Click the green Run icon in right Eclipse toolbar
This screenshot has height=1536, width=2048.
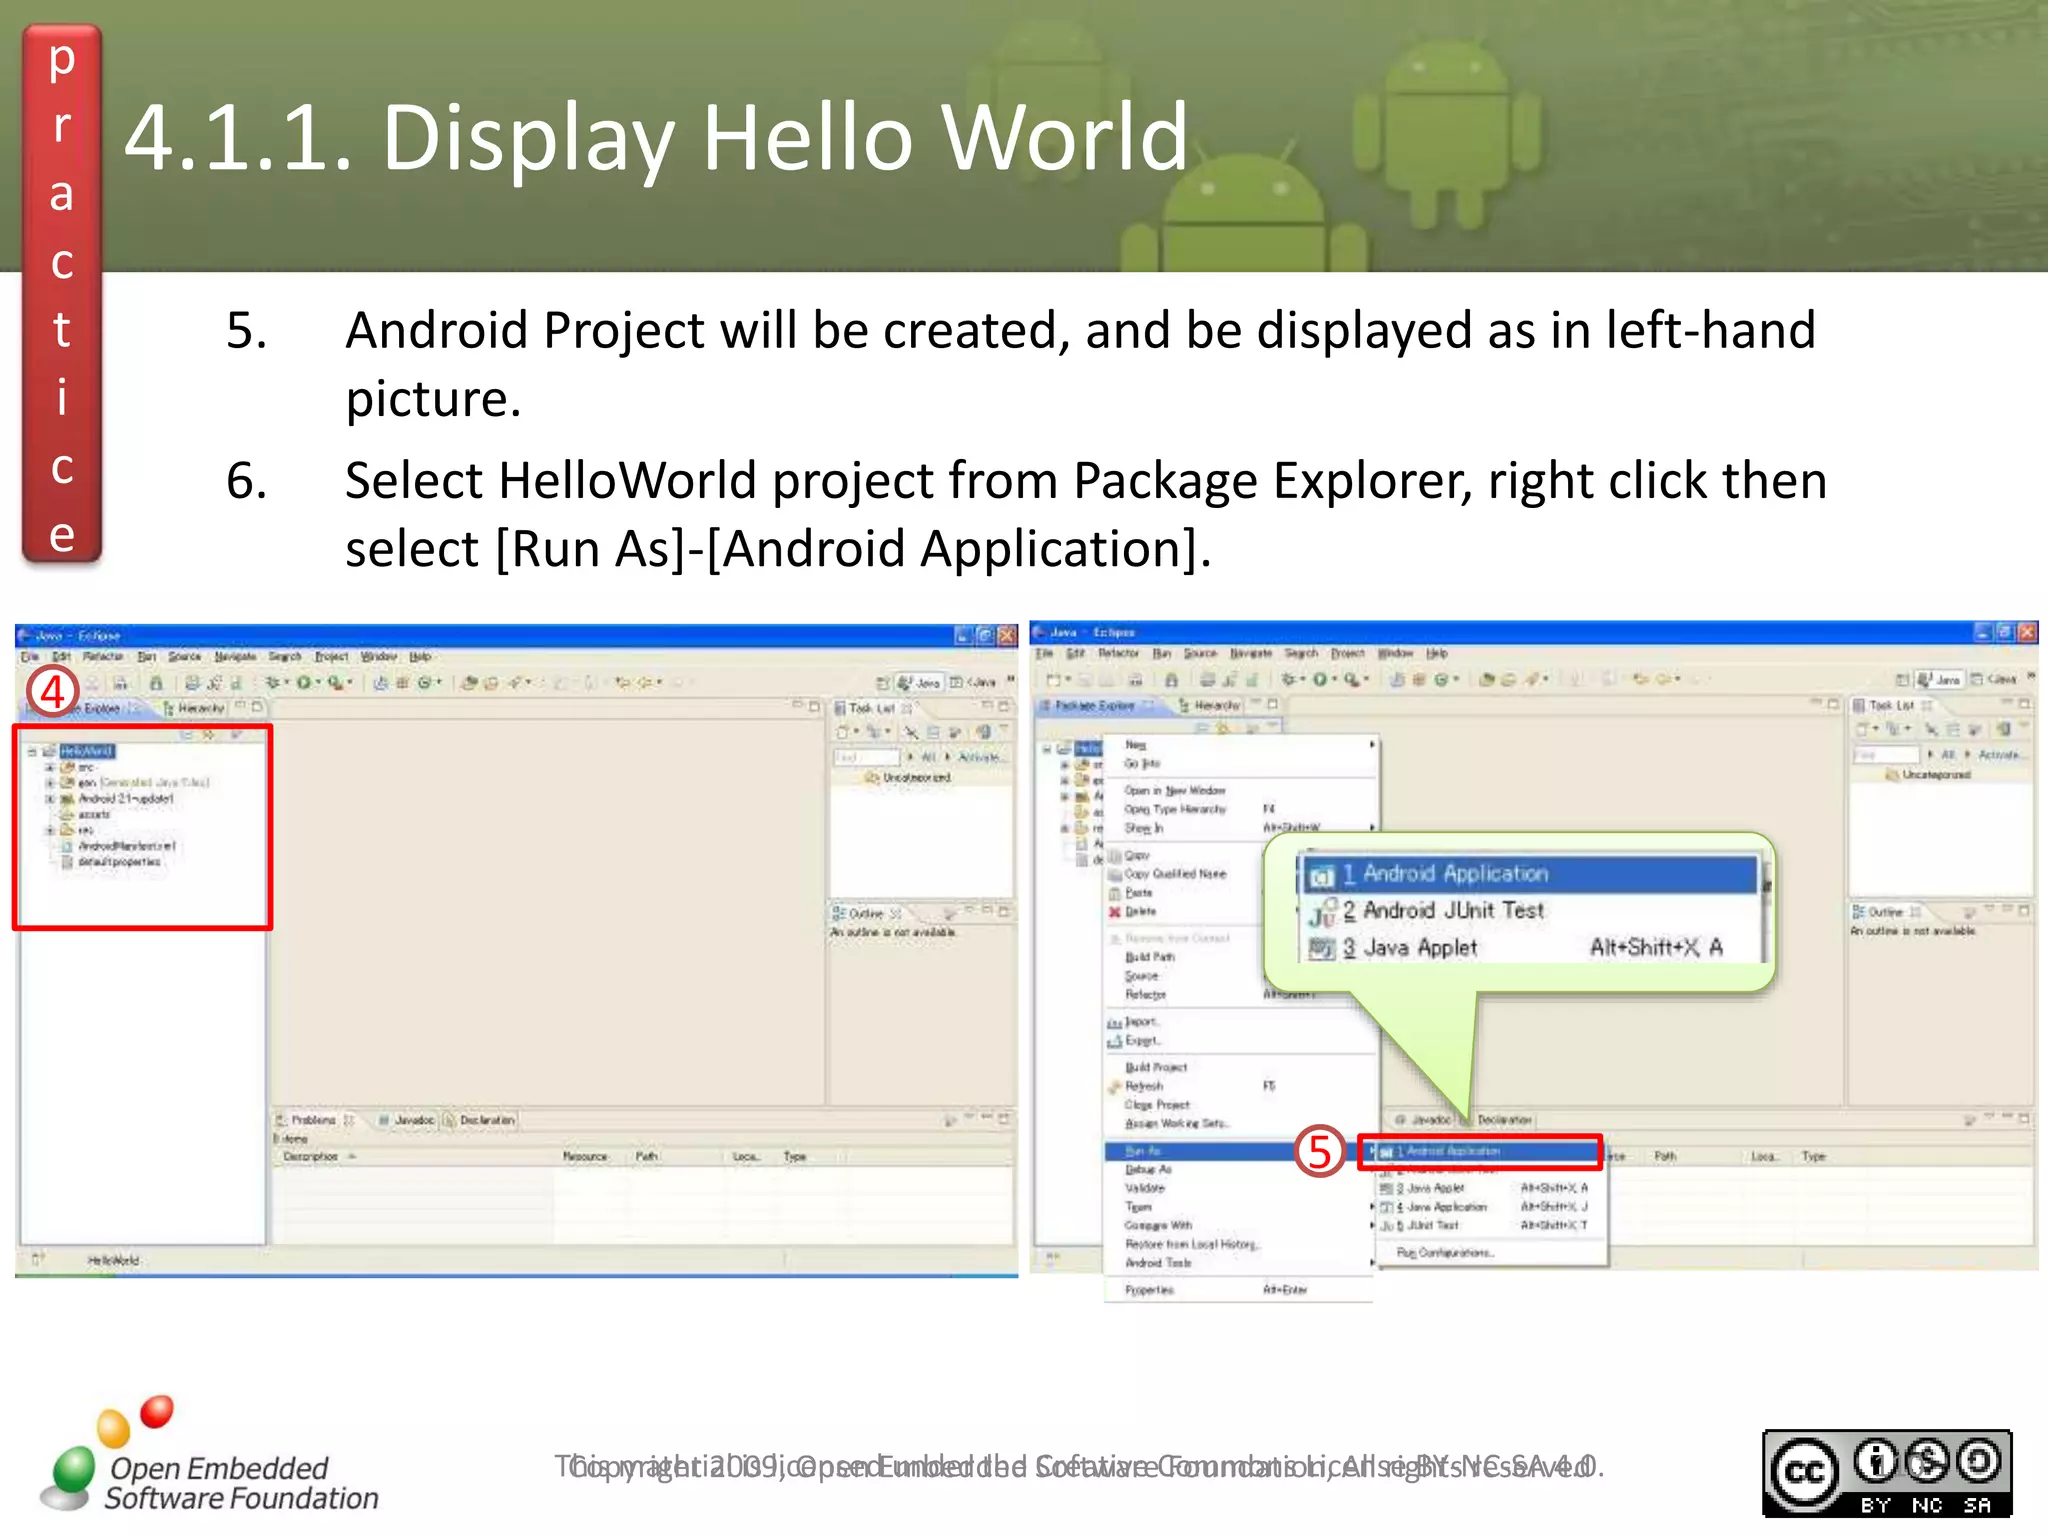(1320, 679)
